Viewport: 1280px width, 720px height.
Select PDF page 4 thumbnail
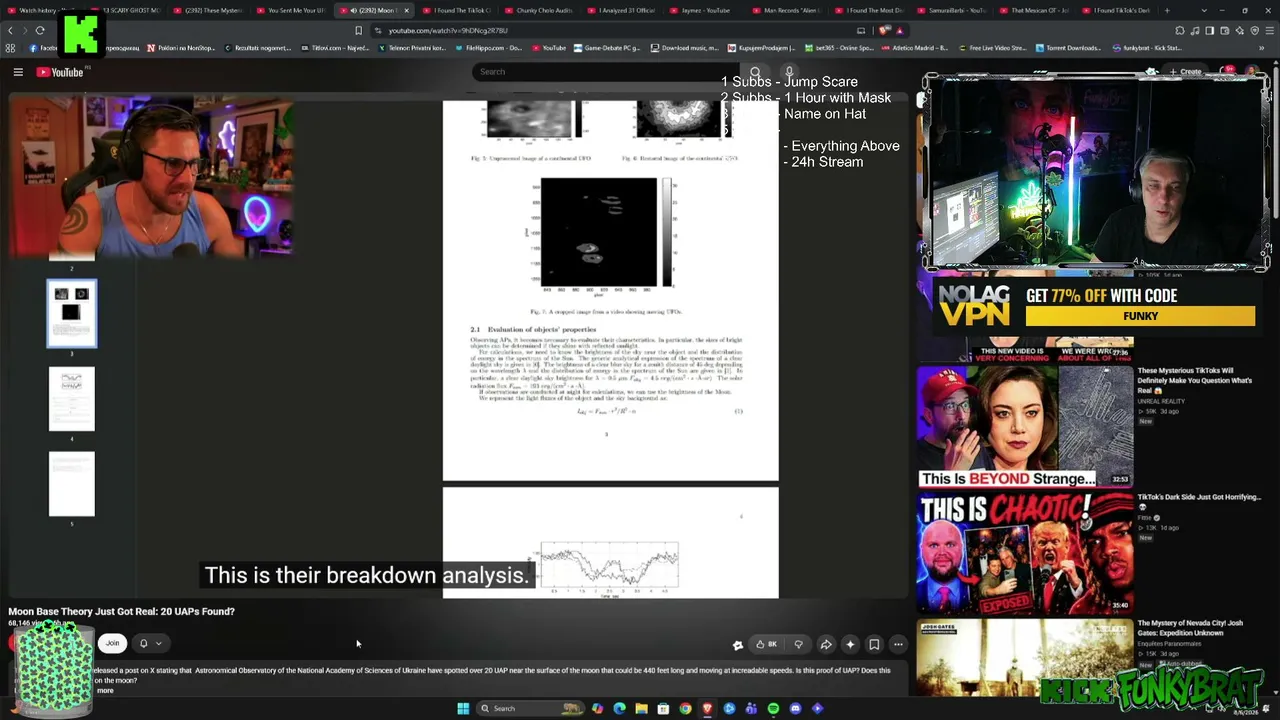(x=72, y=399)
